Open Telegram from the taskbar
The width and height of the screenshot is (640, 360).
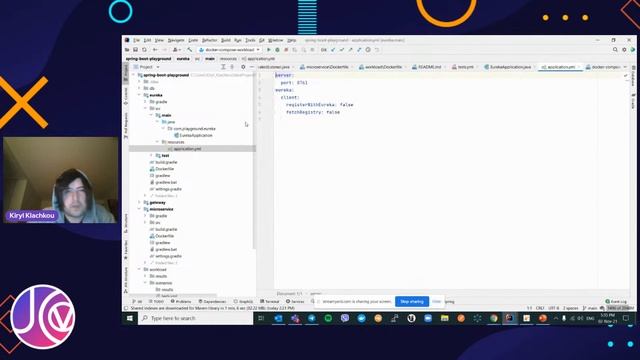(311, 318)
